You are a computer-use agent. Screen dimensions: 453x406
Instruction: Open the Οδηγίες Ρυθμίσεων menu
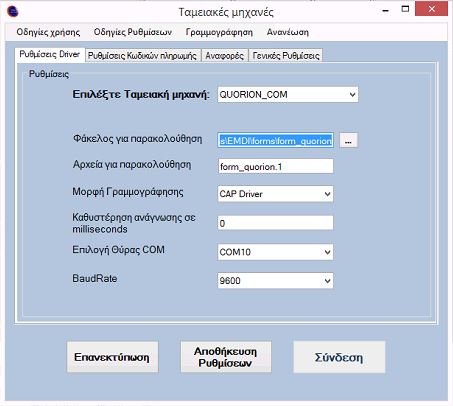[133, 32]
